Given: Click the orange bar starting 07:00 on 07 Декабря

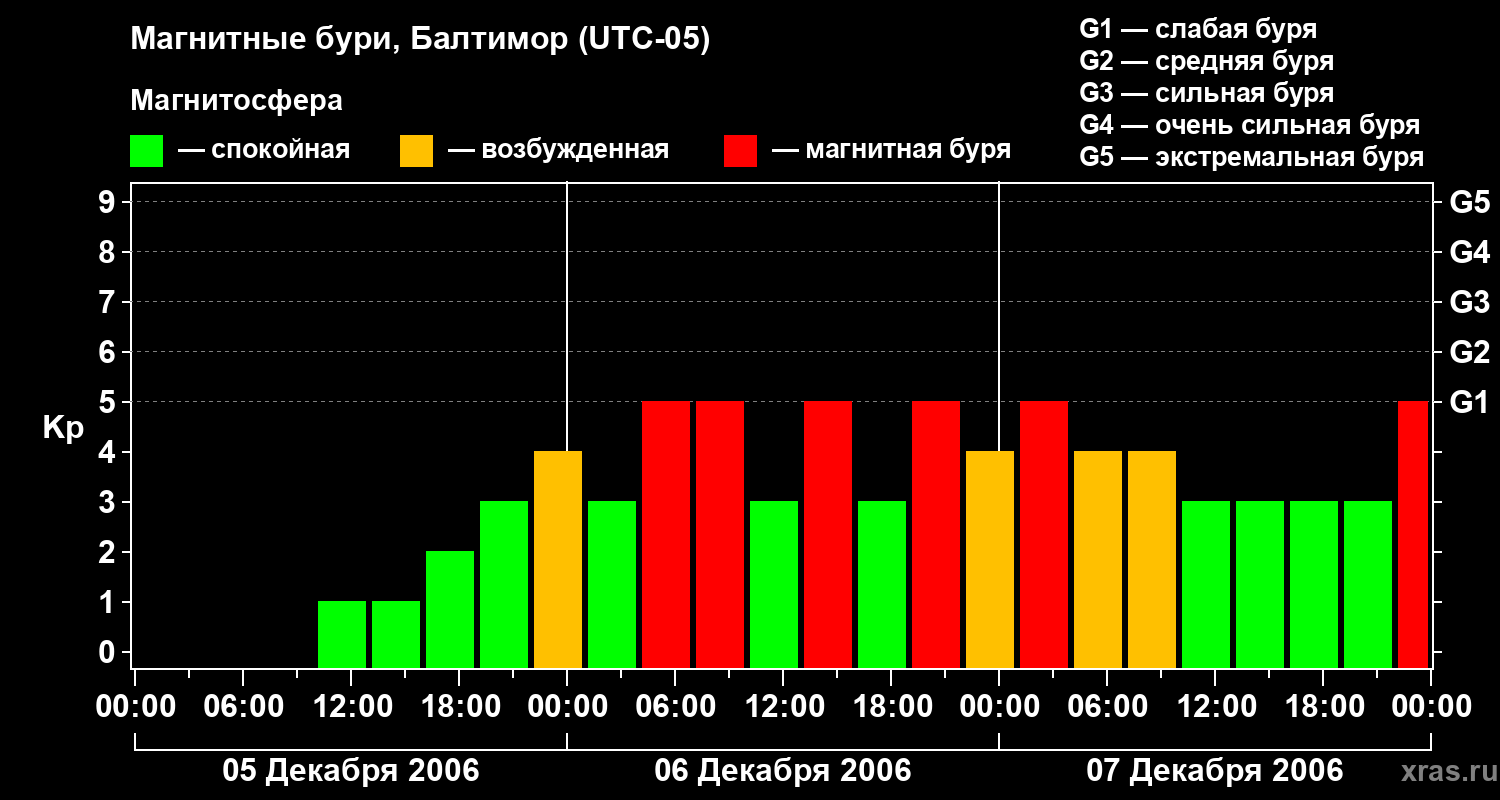Looking at the screenshot, I should click(x=1152, y=559).
